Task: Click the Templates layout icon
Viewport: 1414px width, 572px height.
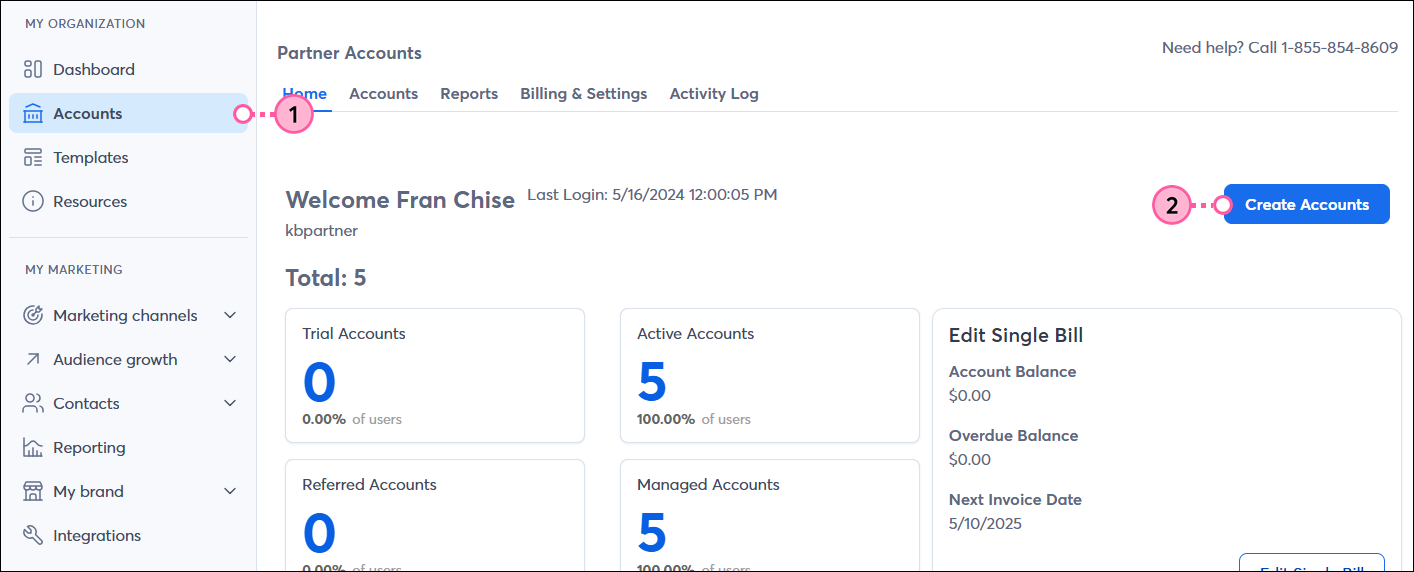Action: click(x=33, y=157)
